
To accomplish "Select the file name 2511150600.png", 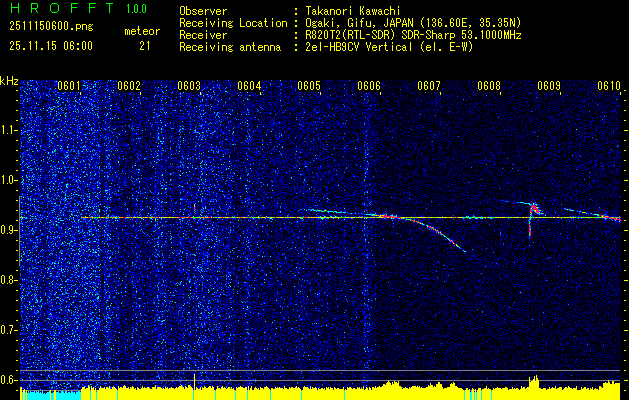I will [51, 27].
